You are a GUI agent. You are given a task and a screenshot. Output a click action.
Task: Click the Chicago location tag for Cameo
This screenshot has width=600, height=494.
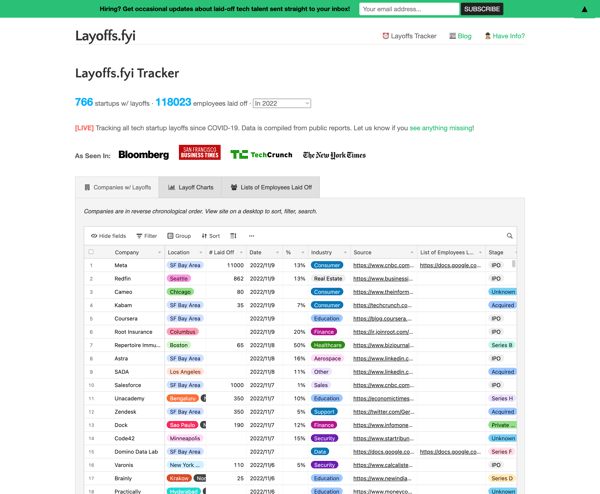[180, 292]
